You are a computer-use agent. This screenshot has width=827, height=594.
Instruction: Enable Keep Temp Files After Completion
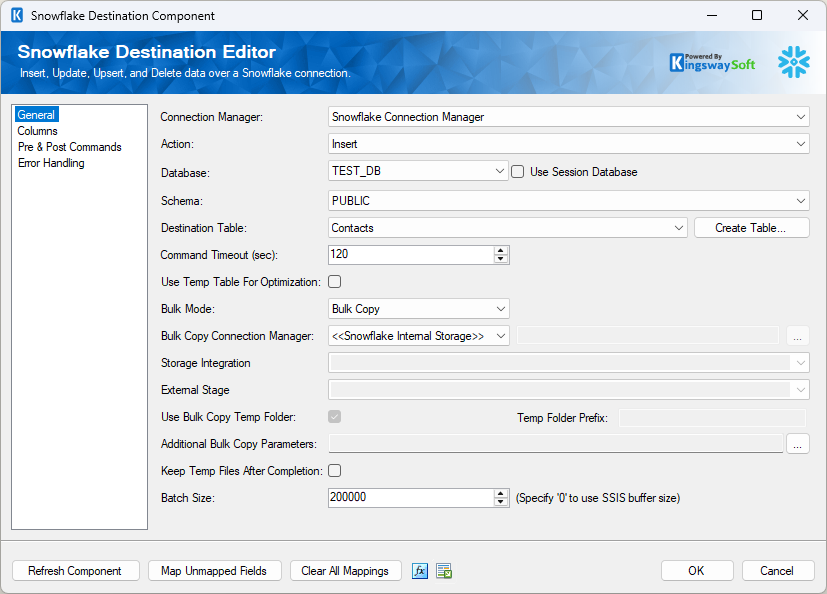point(335,470)
